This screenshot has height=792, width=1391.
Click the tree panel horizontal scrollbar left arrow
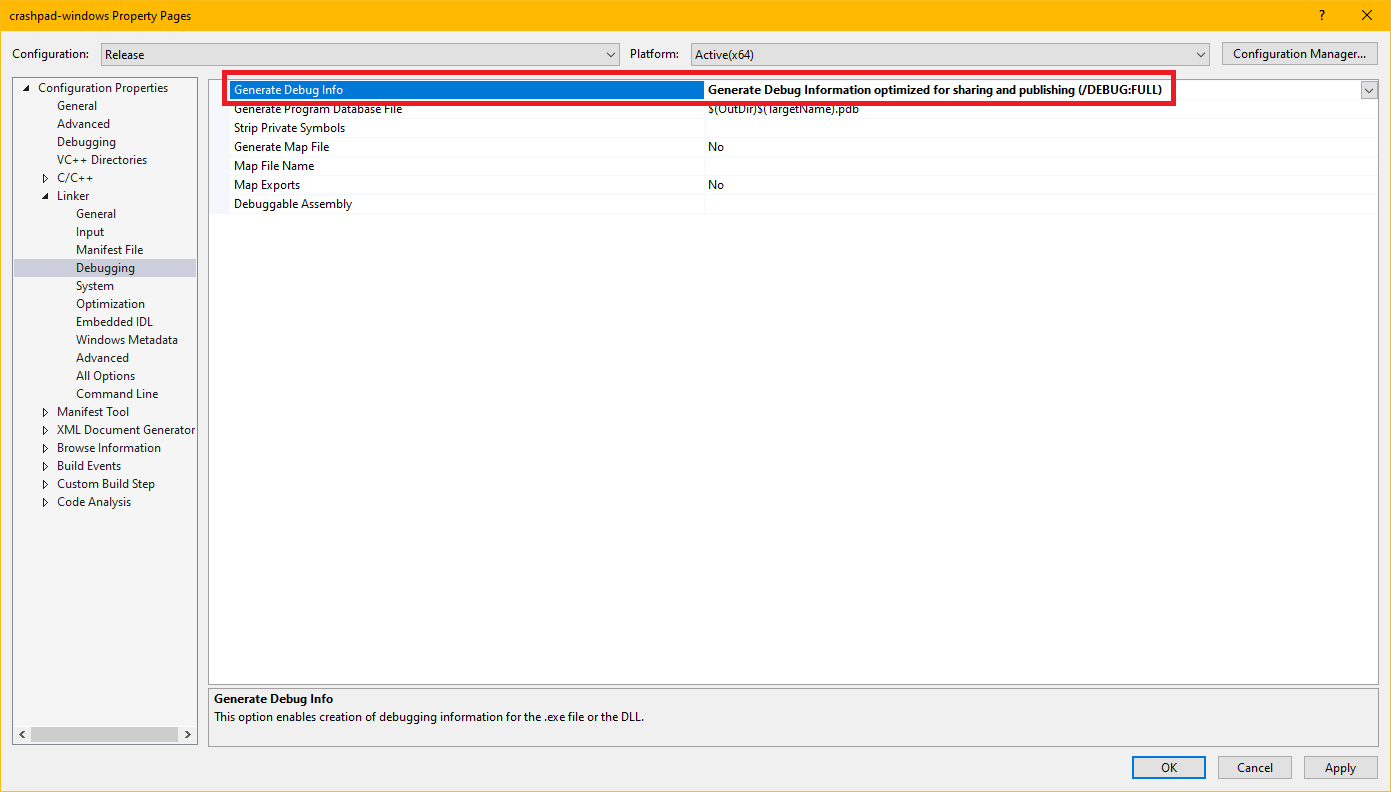click(22, 734)
